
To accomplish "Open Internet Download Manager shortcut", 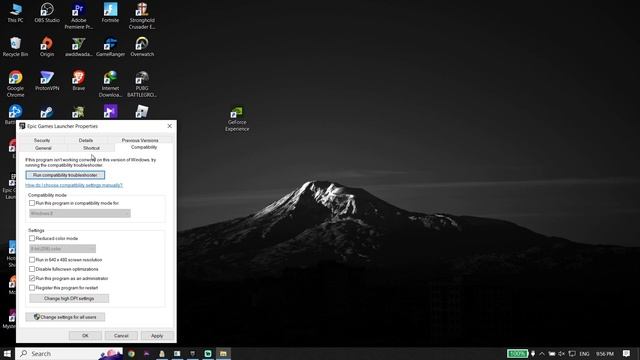I will (110, 84).
